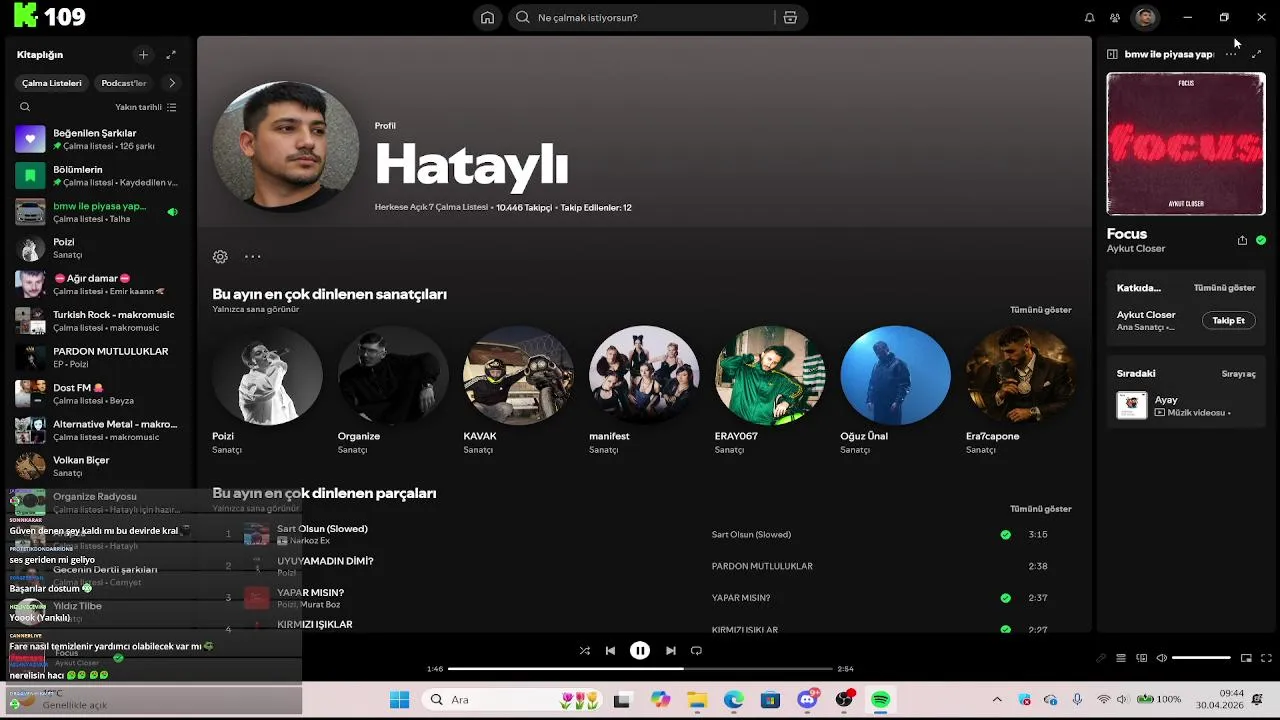Screen dimensions: 1280x720
Task: Seek on the song progress bar
Action: coord(640,669)
